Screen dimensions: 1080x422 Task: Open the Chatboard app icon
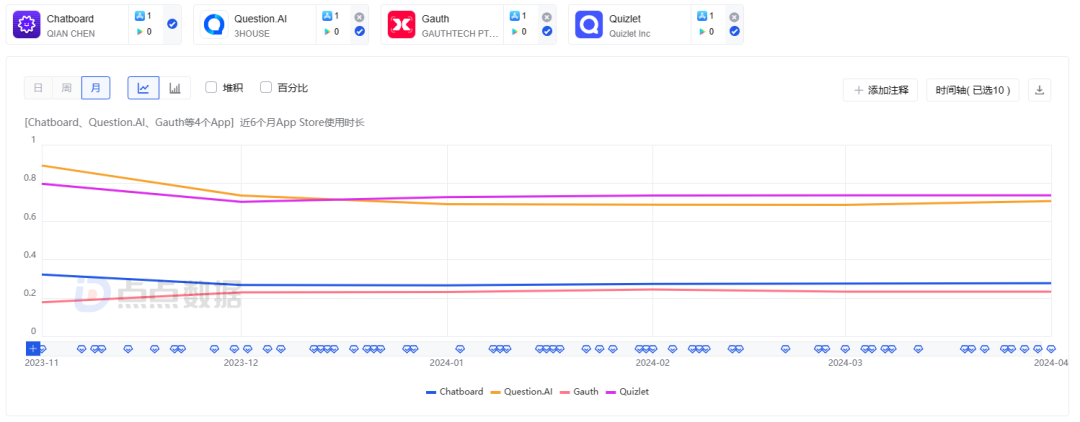(27, 24)
